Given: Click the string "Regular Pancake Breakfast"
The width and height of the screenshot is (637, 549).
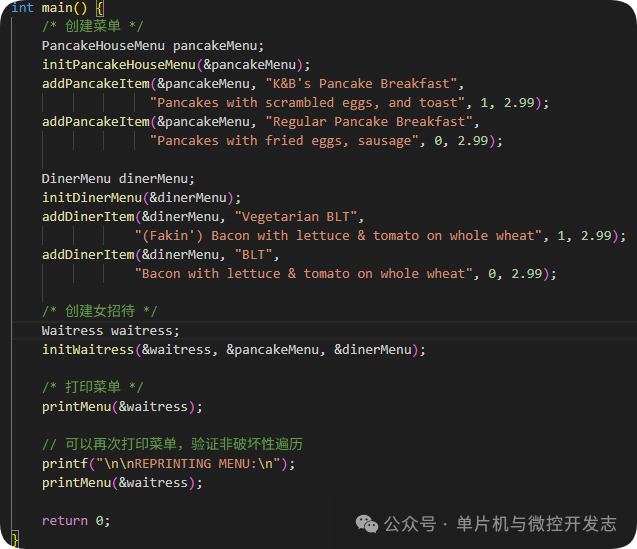Looking at the screenshot, I should click(x=369, y=122).
